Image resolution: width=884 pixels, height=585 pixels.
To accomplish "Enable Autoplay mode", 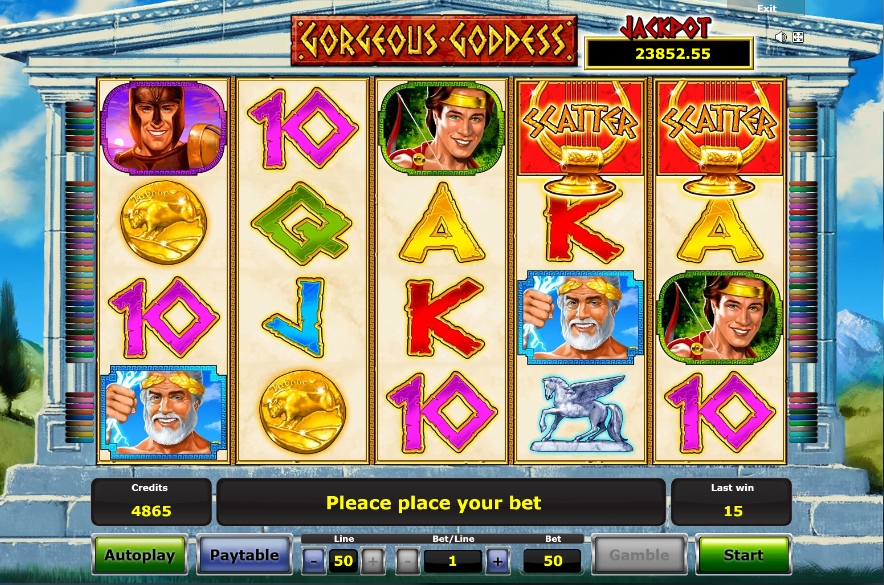I will tap(140, 555).
